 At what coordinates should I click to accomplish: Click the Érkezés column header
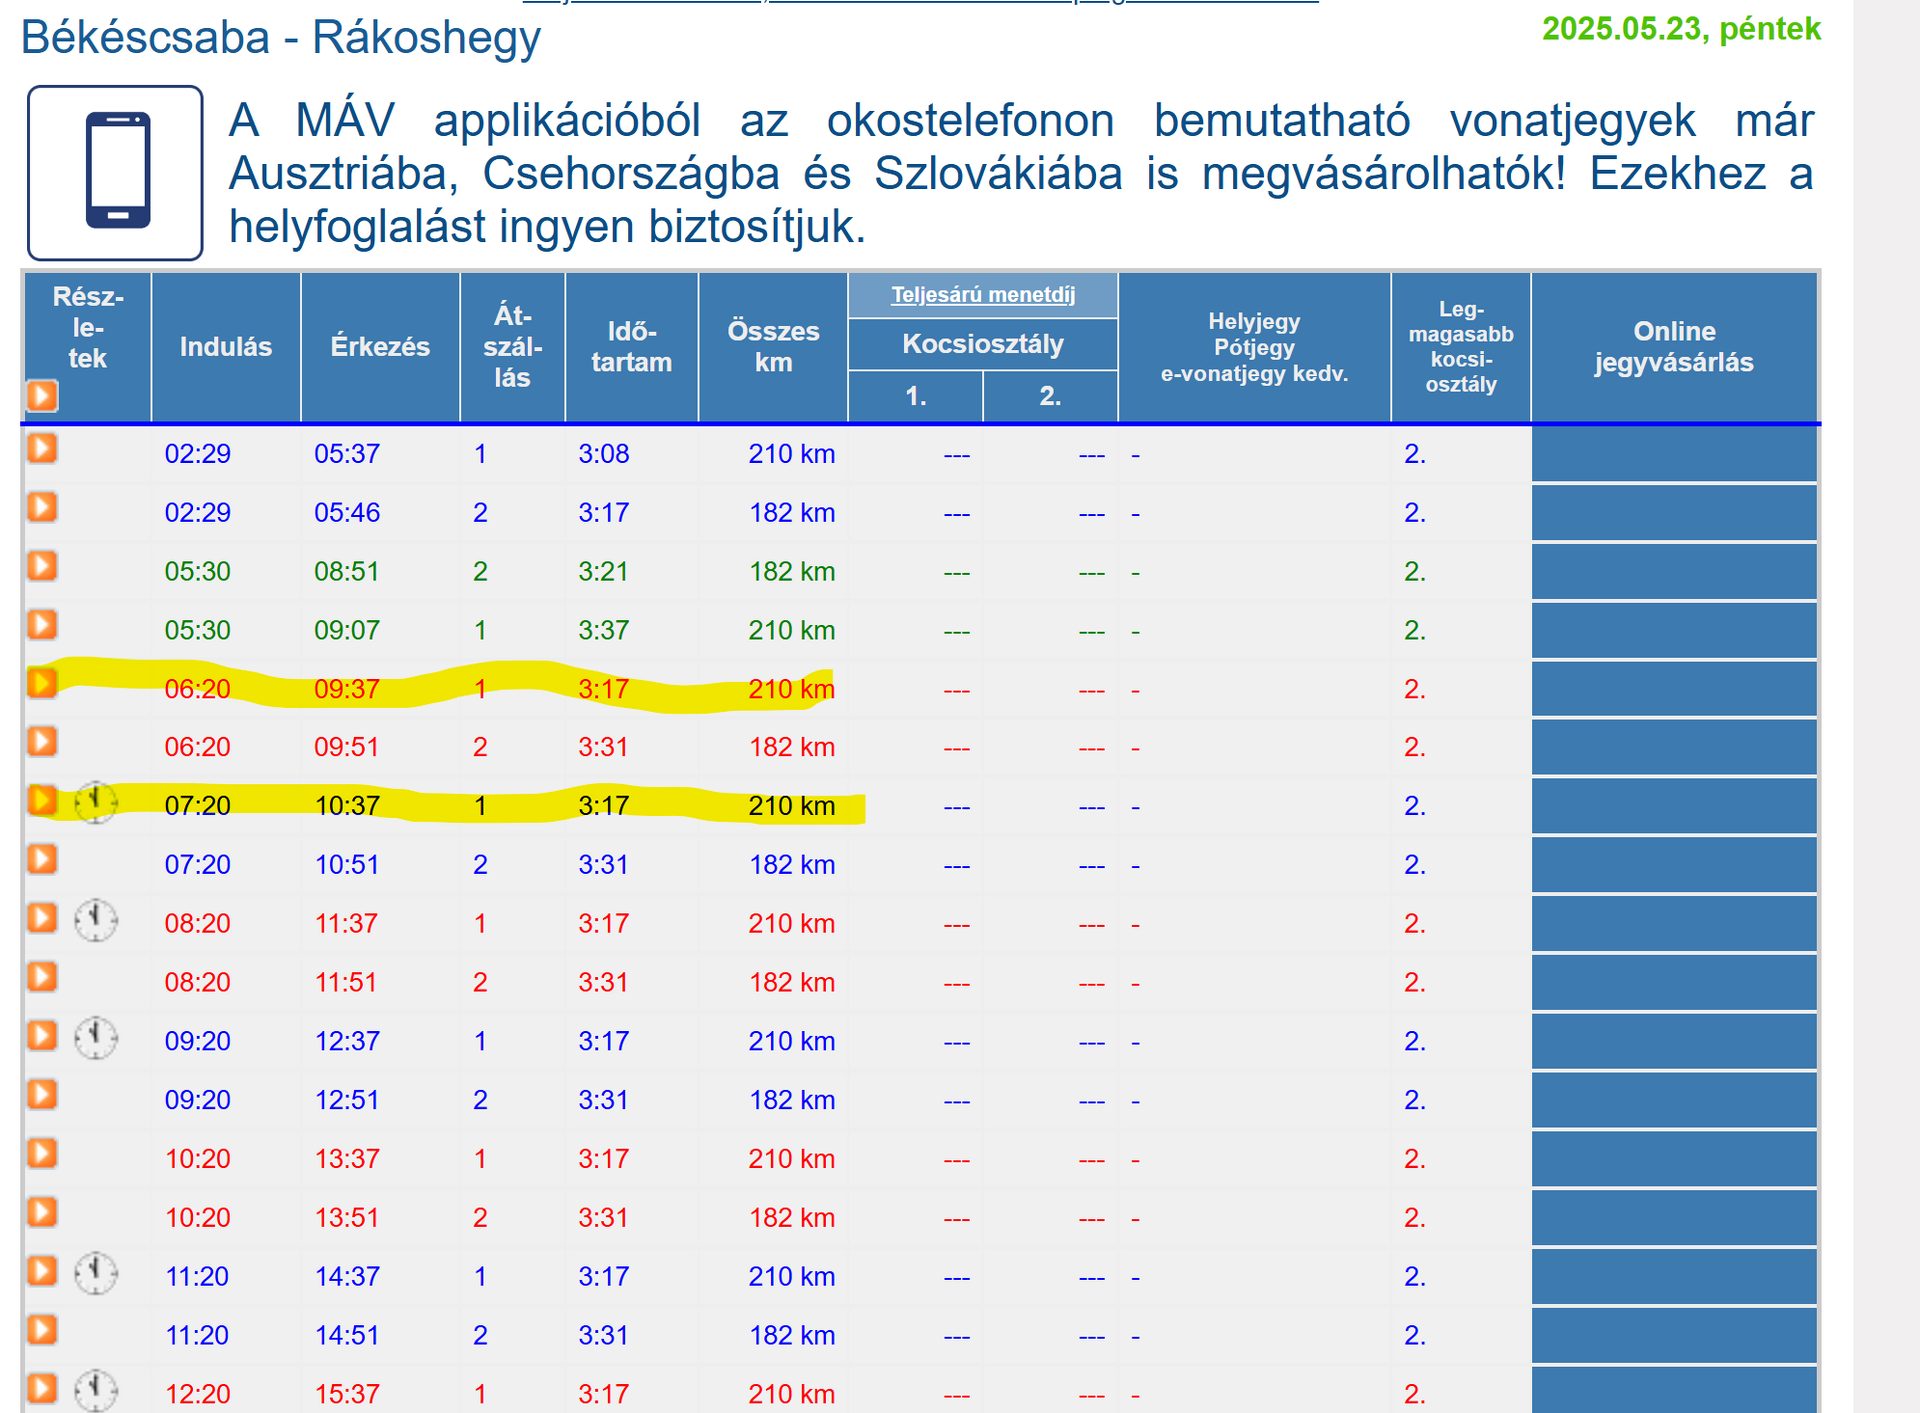tap(380, 347)
